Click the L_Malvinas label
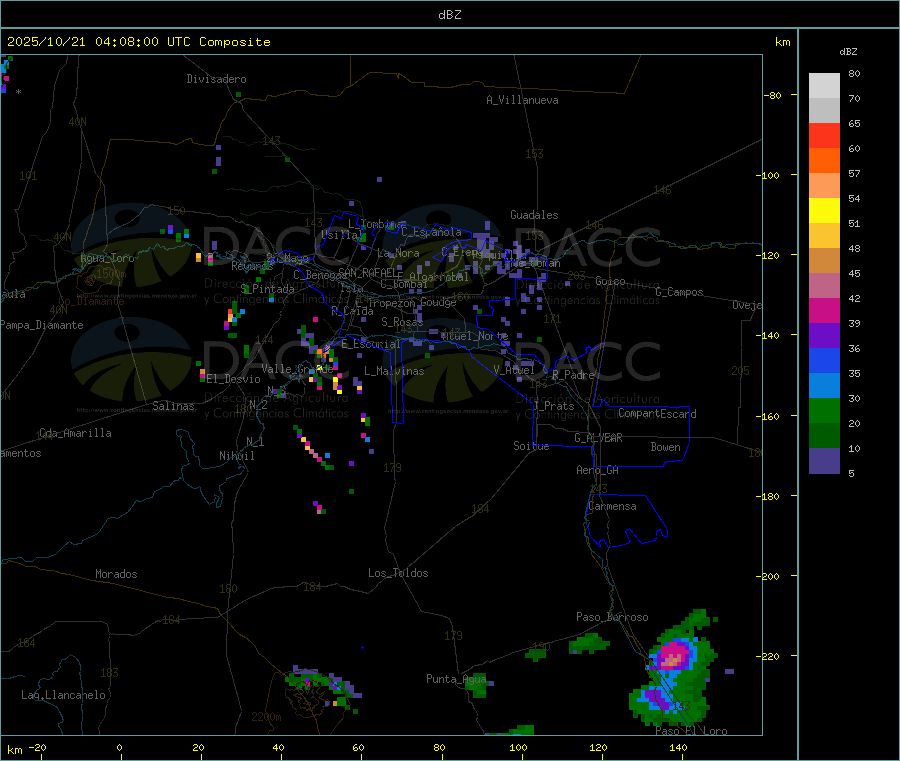 coord(394,371)
